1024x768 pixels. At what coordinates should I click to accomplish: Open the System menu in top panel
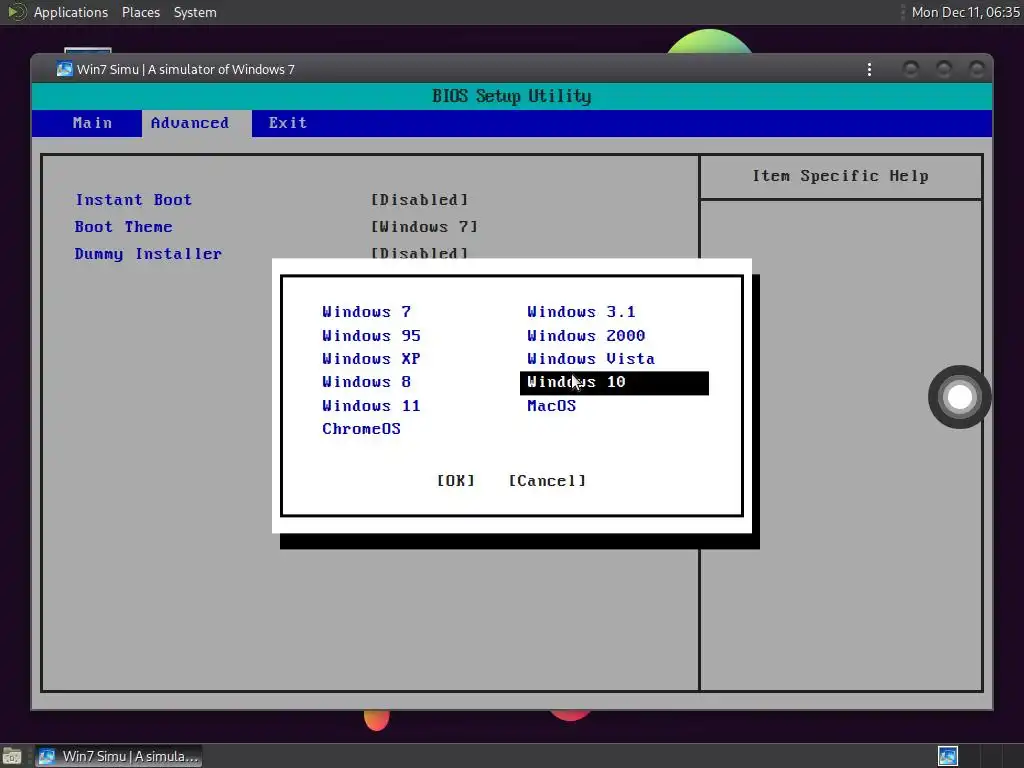point(195,12)
